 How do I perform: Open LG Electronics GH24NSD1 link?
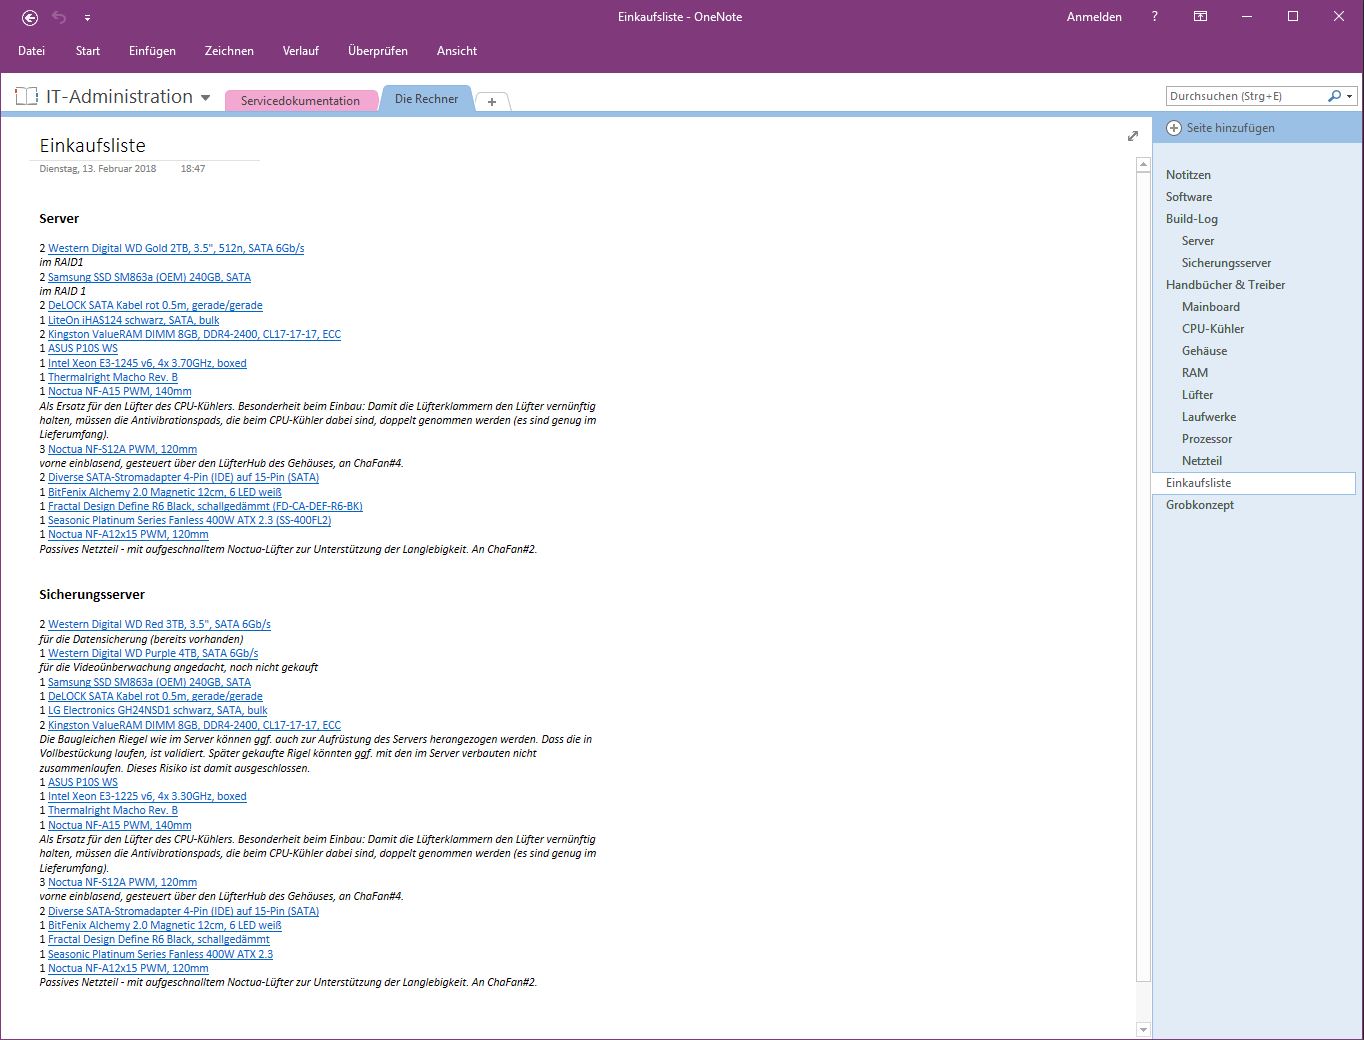(157, 710)
